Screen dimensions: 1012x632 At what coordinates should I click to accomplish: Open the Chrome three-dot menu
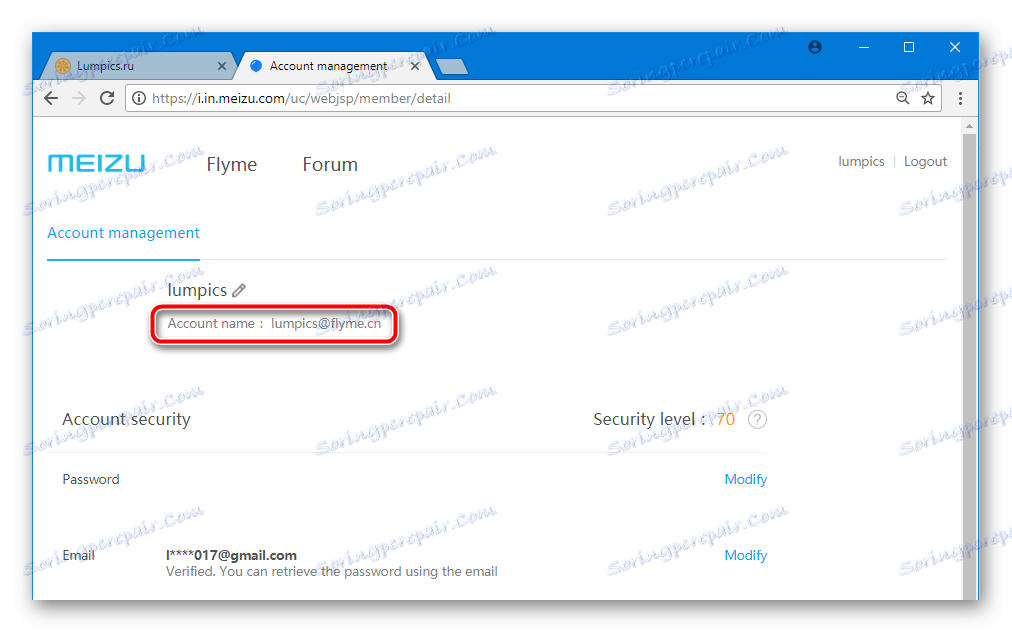(960, 98)
